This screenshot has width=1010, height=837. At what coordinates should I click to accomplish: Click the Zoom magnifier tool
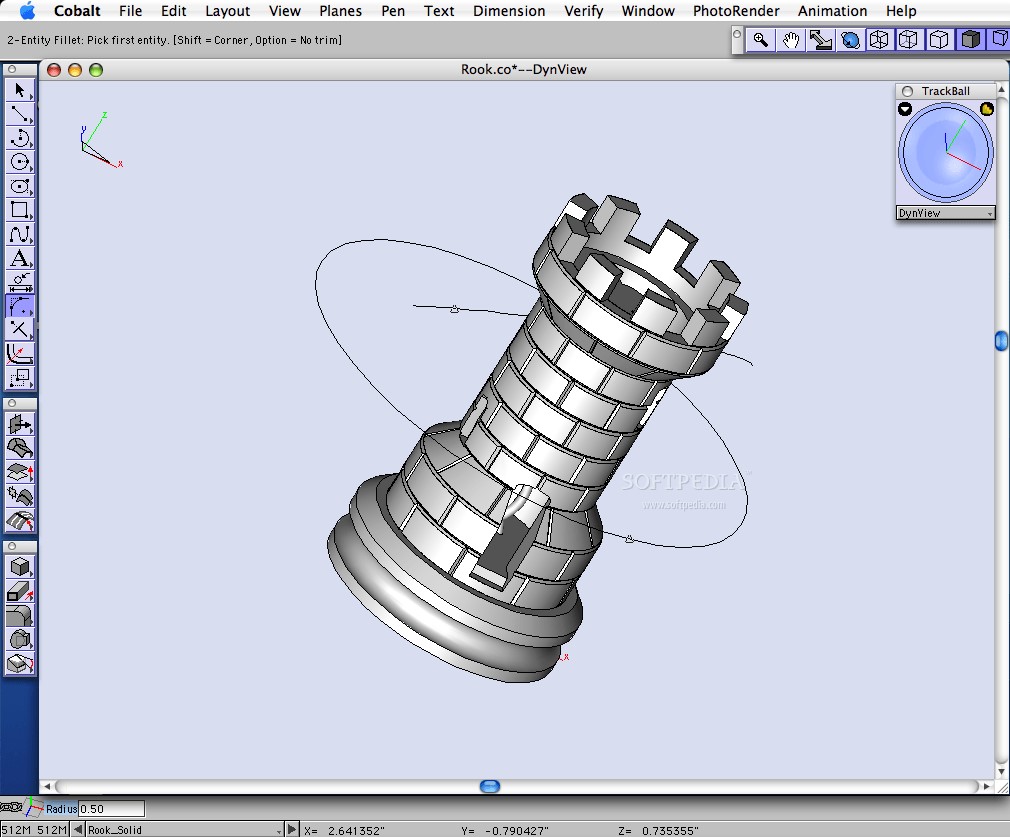click(761, 40)
